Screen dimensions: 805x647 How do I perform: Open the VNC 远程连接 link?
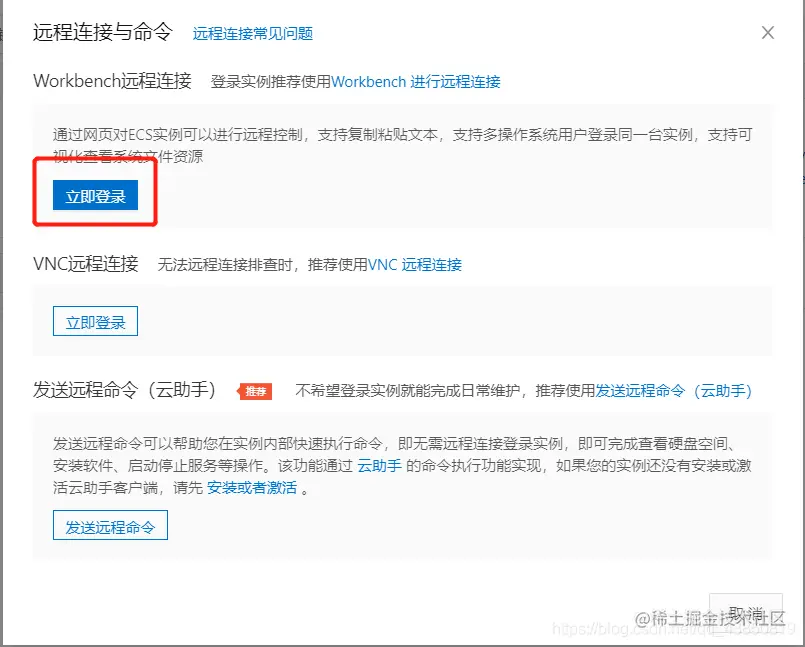coord(415,264)
